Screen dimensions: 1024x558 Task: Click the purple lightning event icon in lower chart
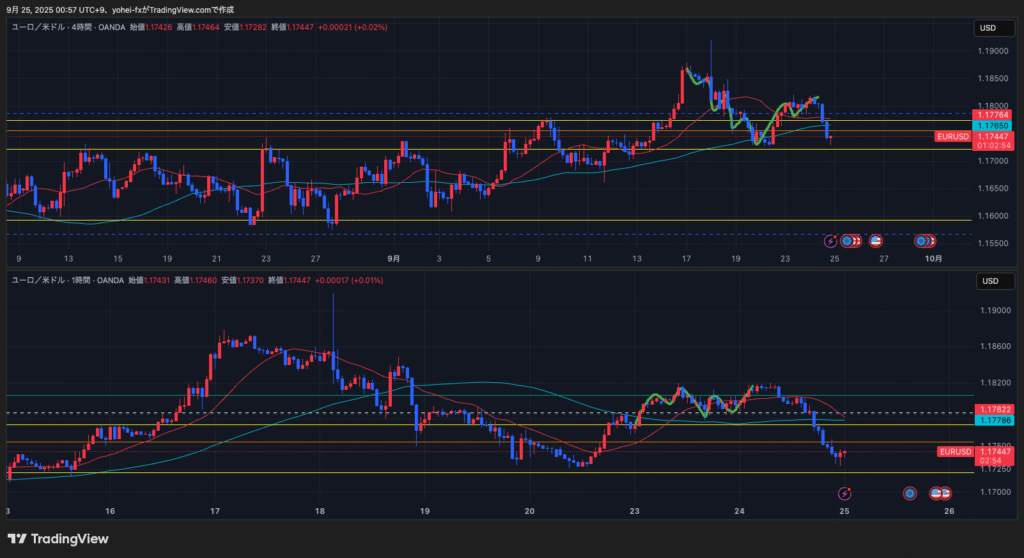coord(845,493)
